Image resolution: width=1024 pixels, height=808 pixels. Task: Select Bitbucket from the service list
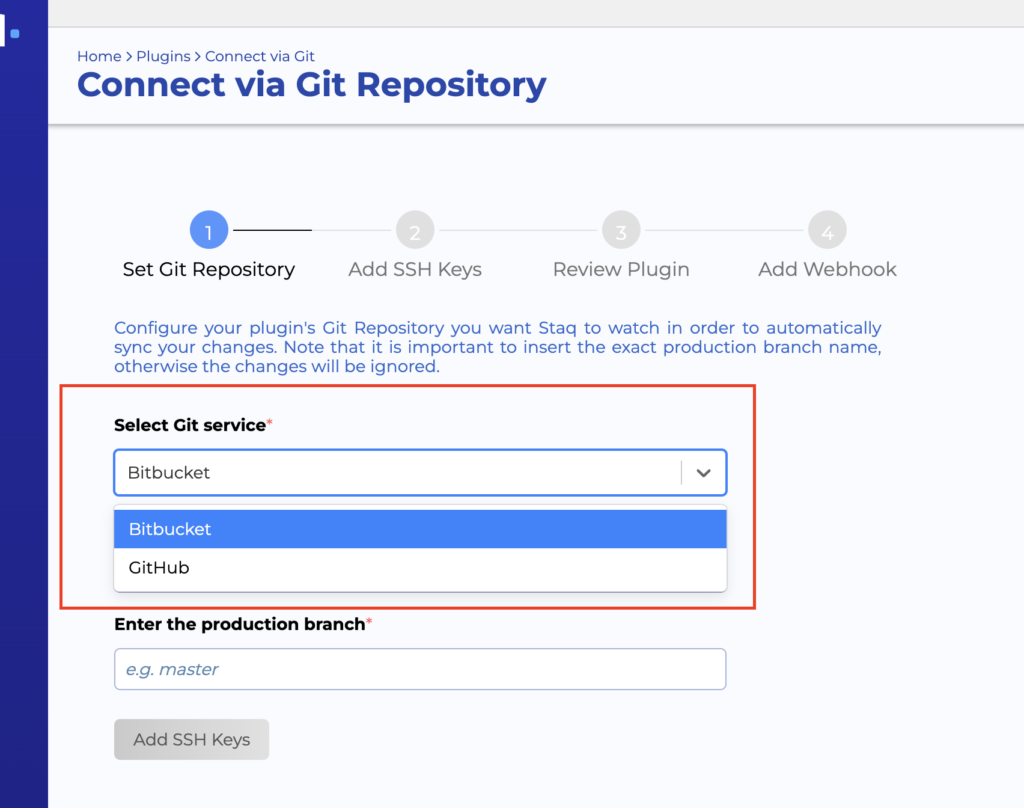tap(420, 528)
